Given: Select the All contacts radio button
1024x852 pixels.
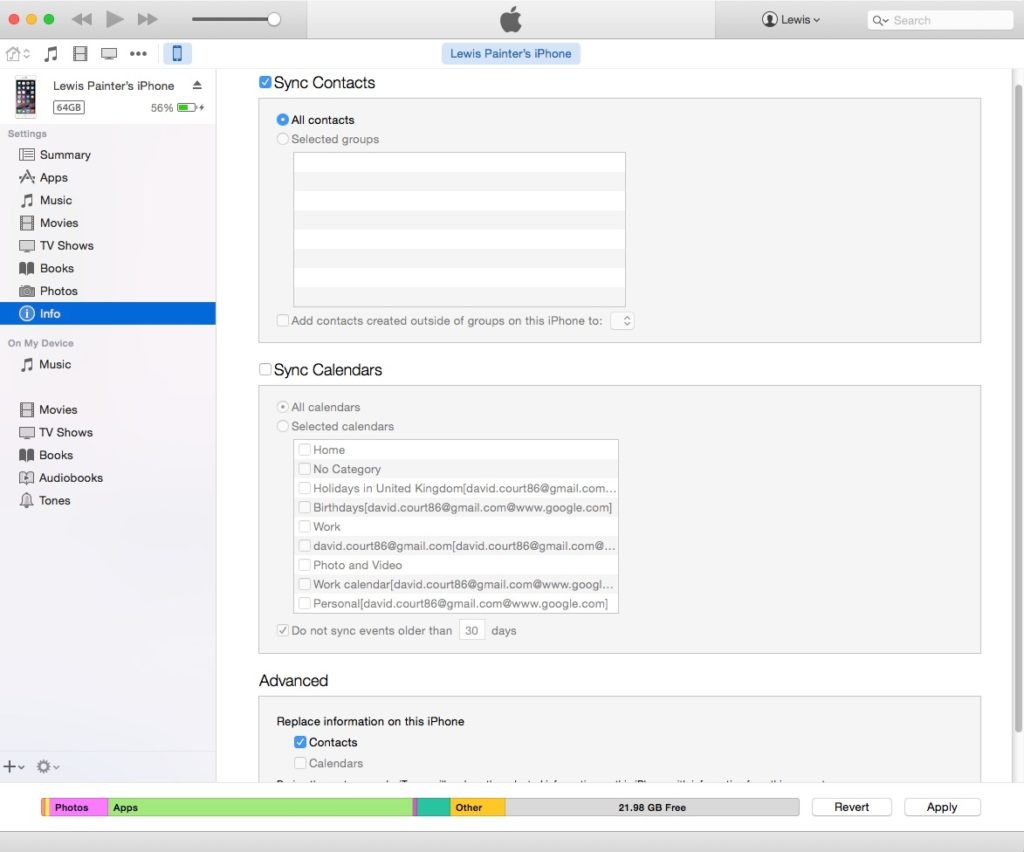Looking at the screenshot, I should (x=283, y=120).
